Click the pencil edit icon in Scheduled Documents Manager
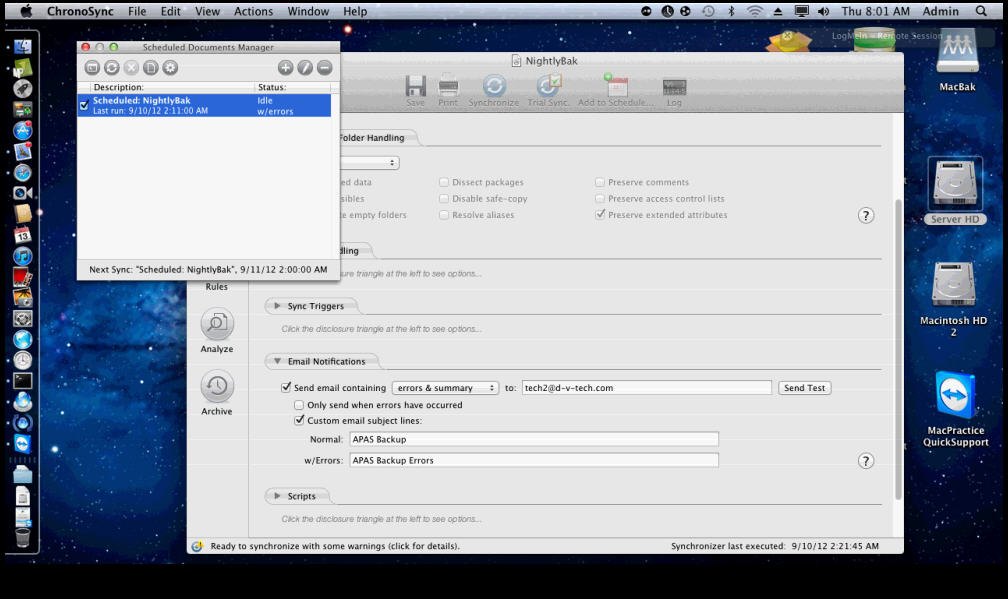Viewport: 1008px width, 599px height. [305, 67]
